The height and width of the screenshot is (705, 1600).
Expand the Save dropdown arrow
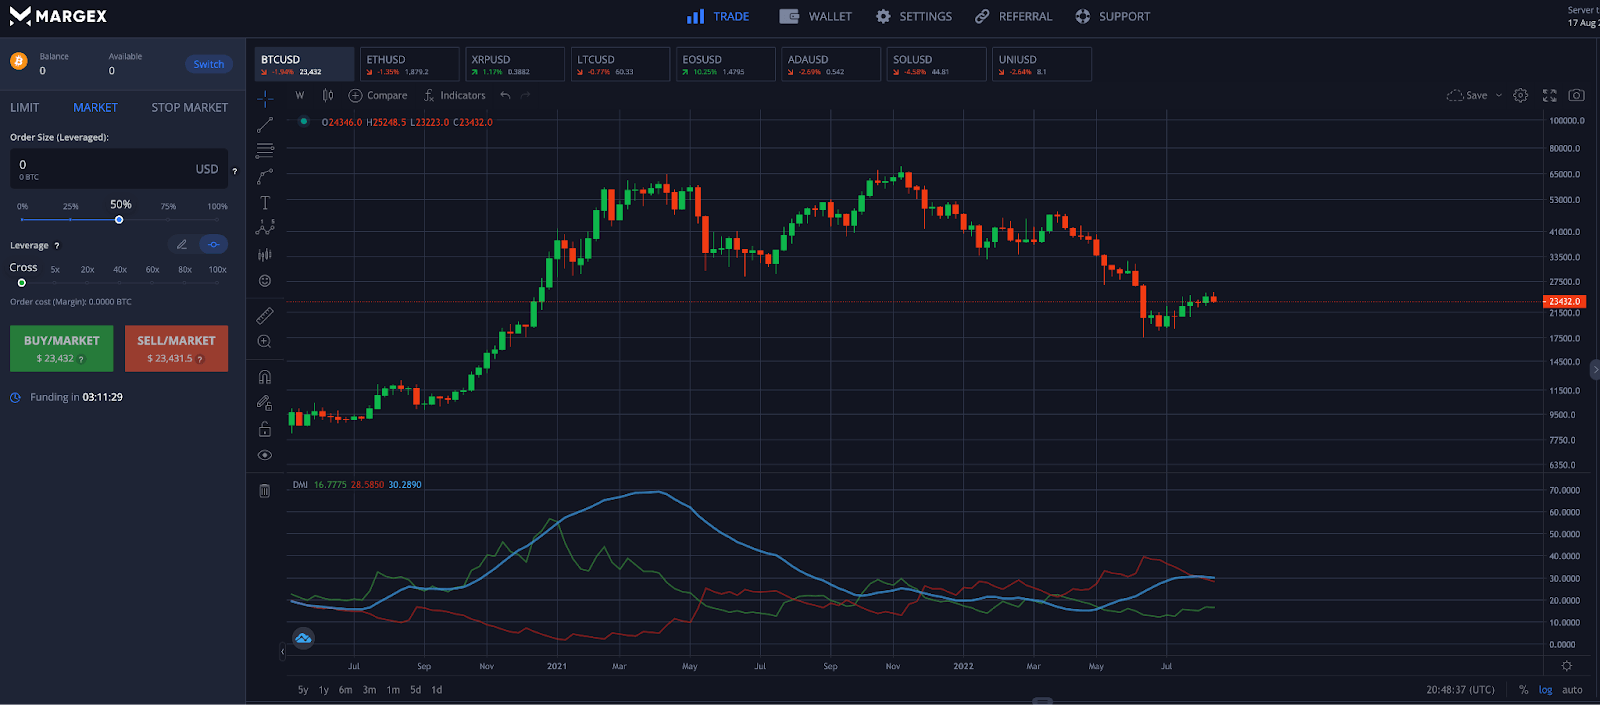tap(1498, 96)
